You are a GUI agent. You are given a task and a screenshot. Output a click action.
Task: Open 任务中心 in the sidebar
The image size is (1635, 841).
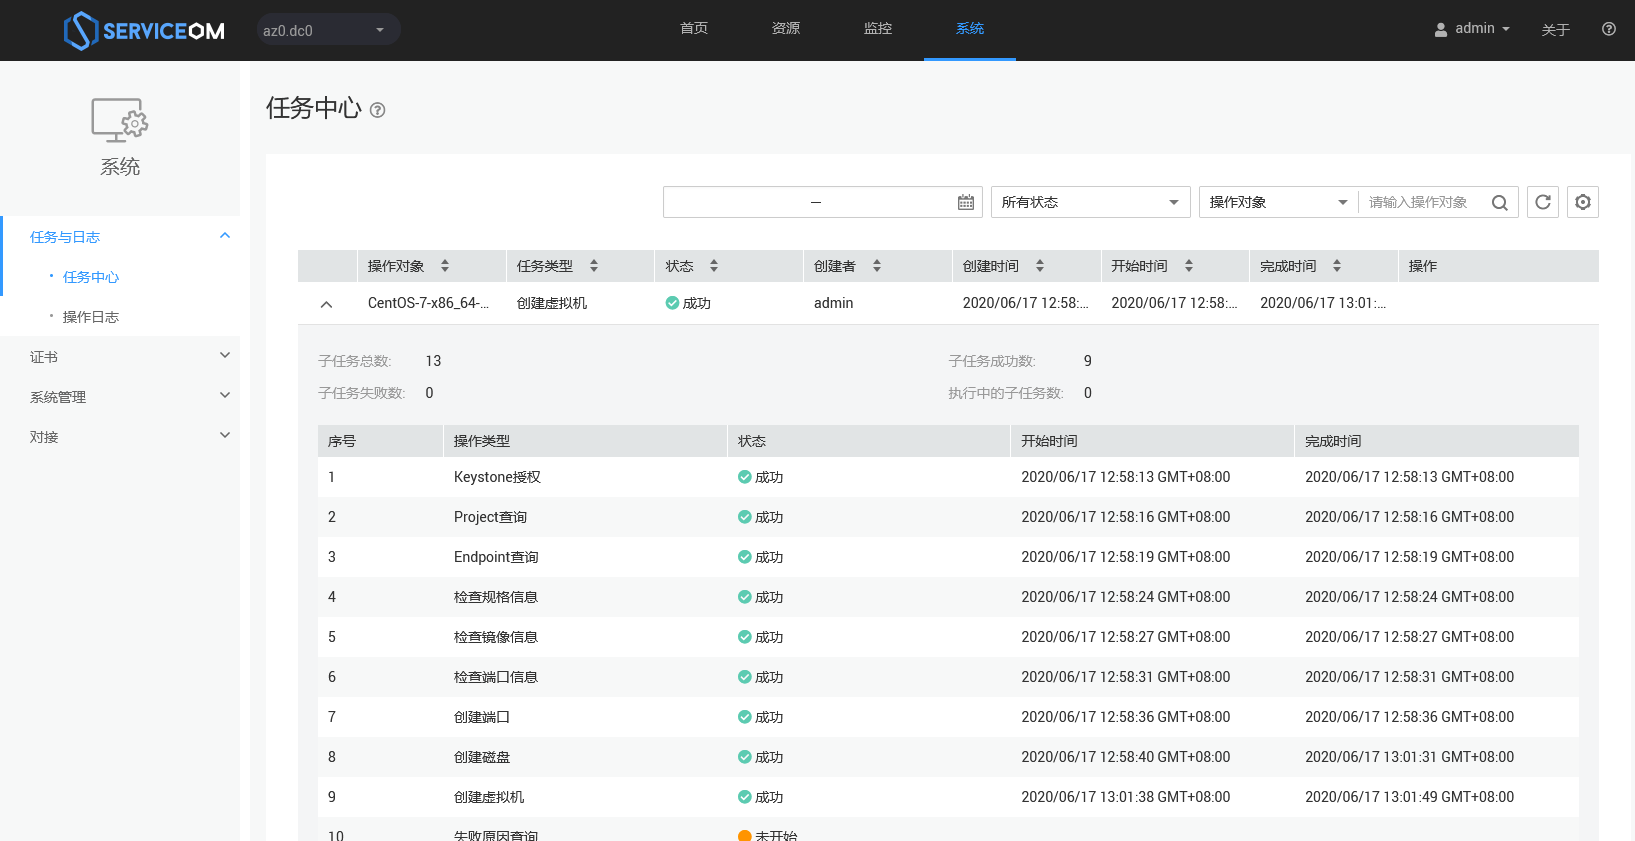pos(91,277)
